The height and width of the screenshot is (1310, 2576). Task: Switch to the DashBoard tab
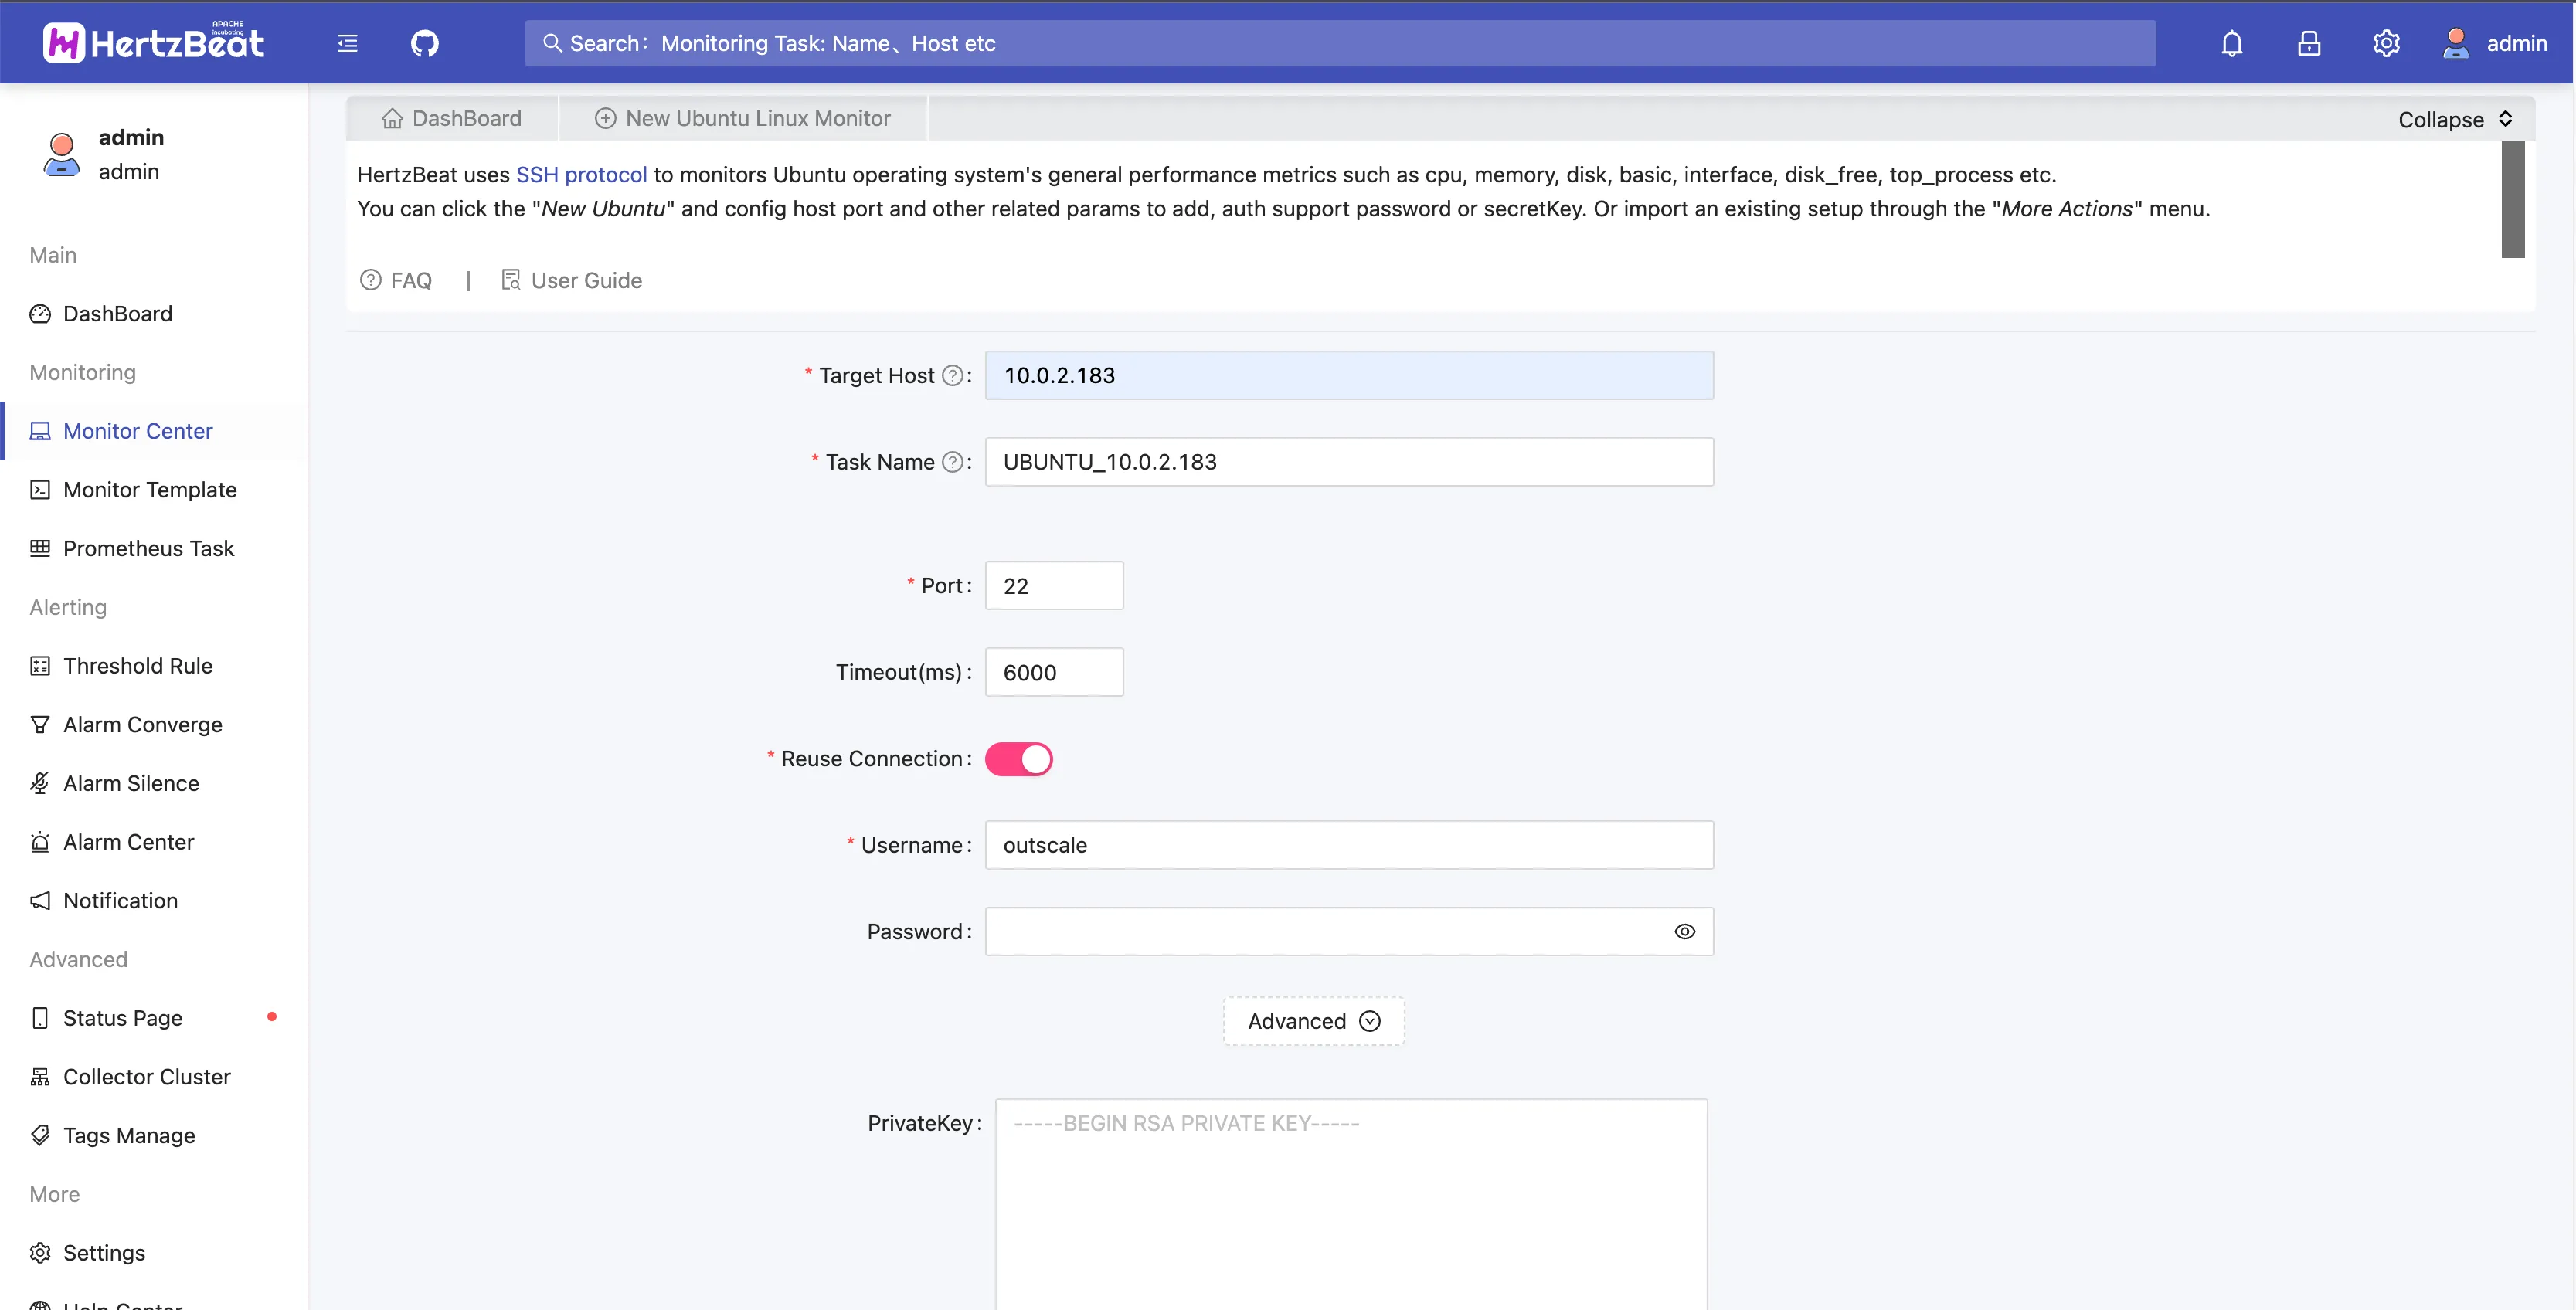pyautogui.click(x=452, y=118)
